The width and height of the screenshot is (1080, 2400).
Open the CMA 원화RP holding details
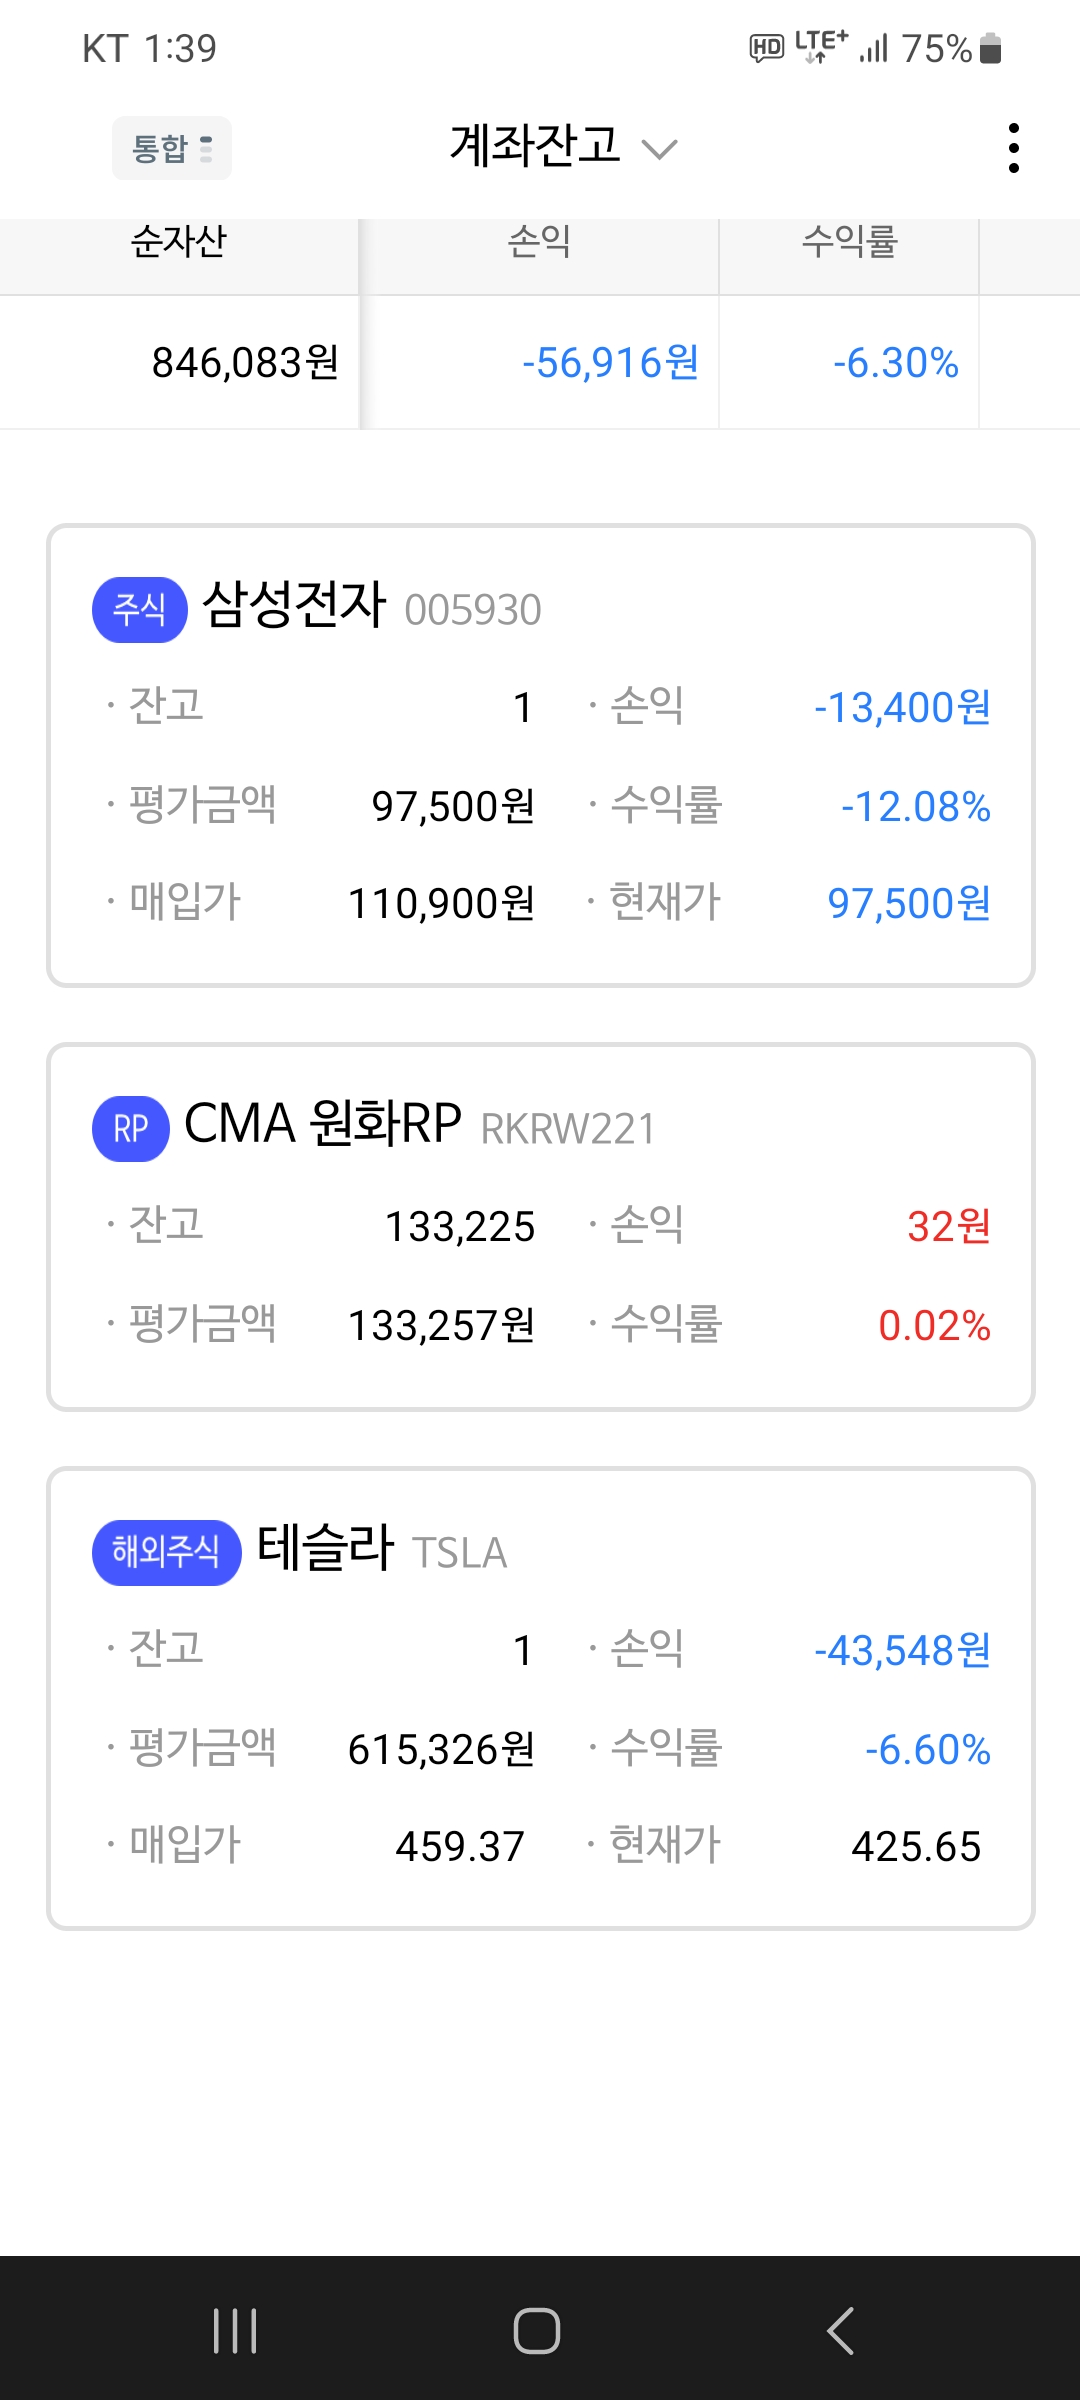tap(323, 1124)
